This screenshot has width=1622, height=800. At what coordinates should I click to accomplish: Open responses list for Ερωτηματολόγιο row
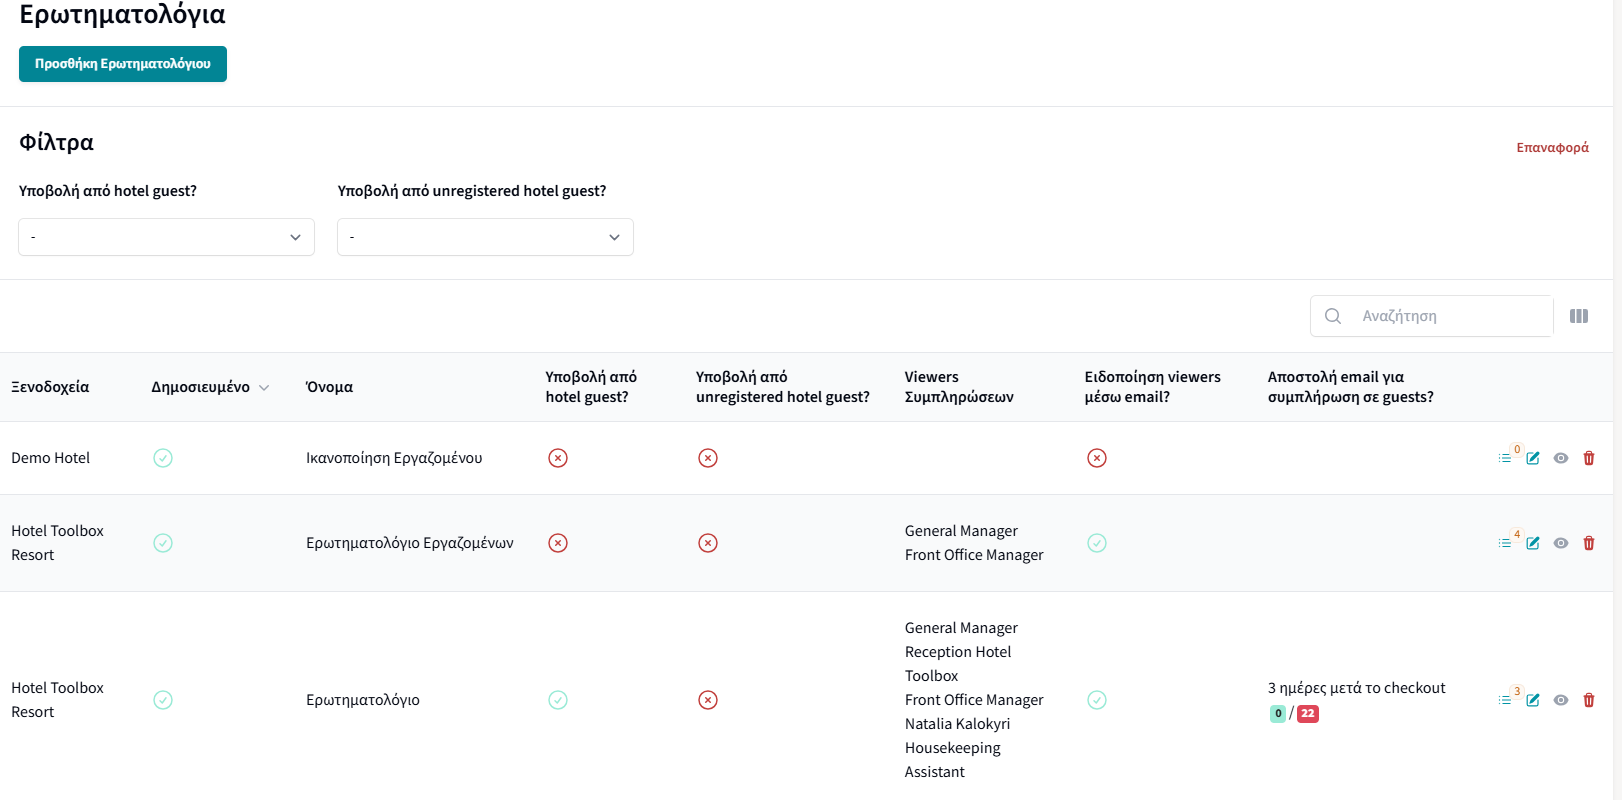[1505, 700]
